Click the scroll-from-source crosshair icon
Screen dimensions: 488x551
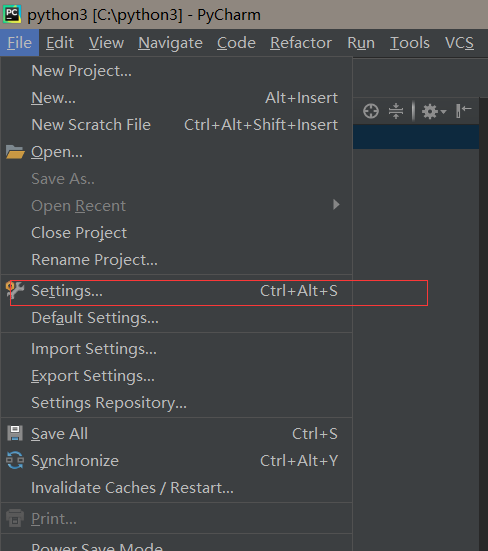pos(371,111)
